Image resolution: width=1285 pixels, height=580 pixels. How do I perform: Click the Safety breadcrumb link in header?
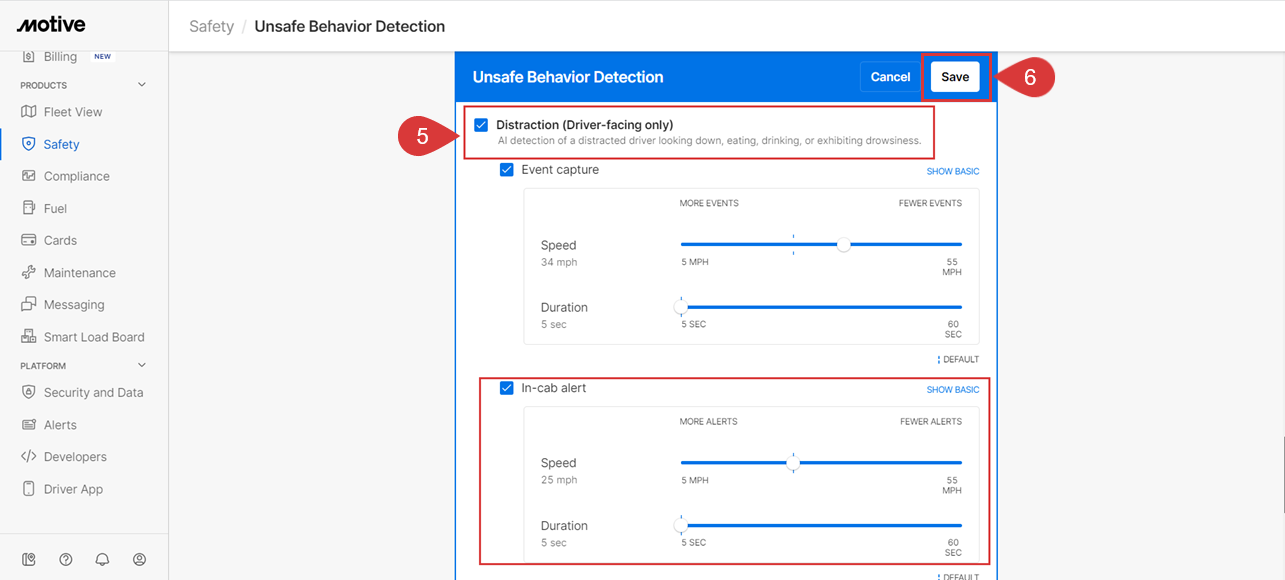click(x=211, y=26)
